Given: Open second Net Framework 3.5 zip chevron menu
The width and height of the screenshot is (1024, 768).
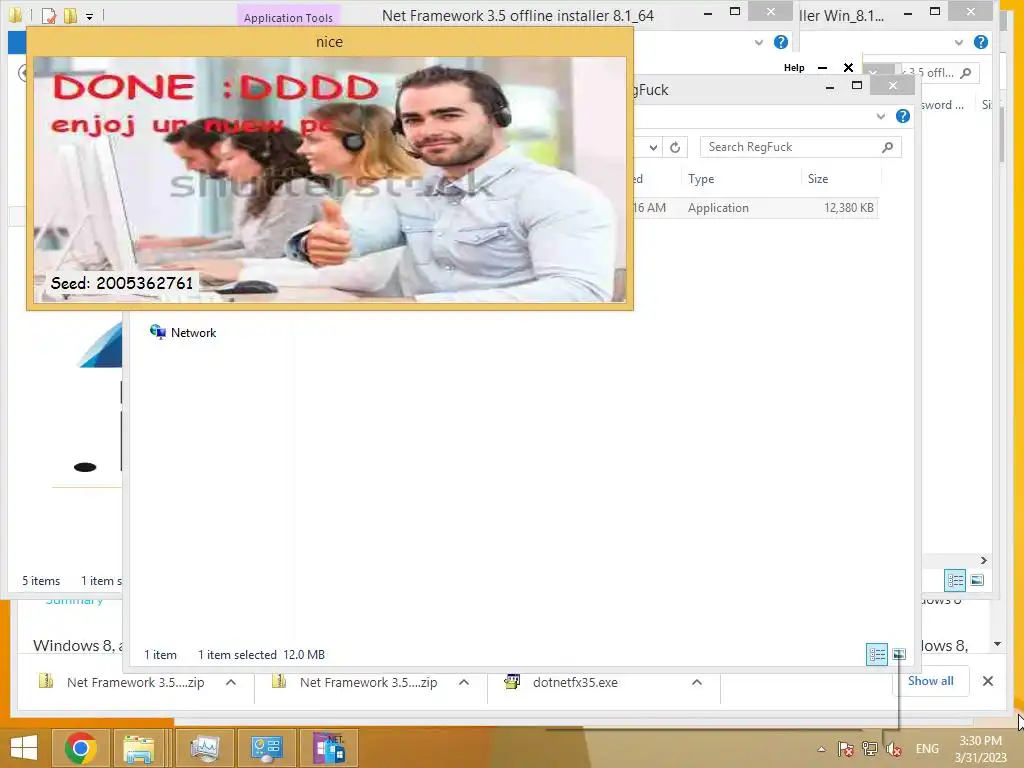Looking at the screenshot, I should (464, 682).
